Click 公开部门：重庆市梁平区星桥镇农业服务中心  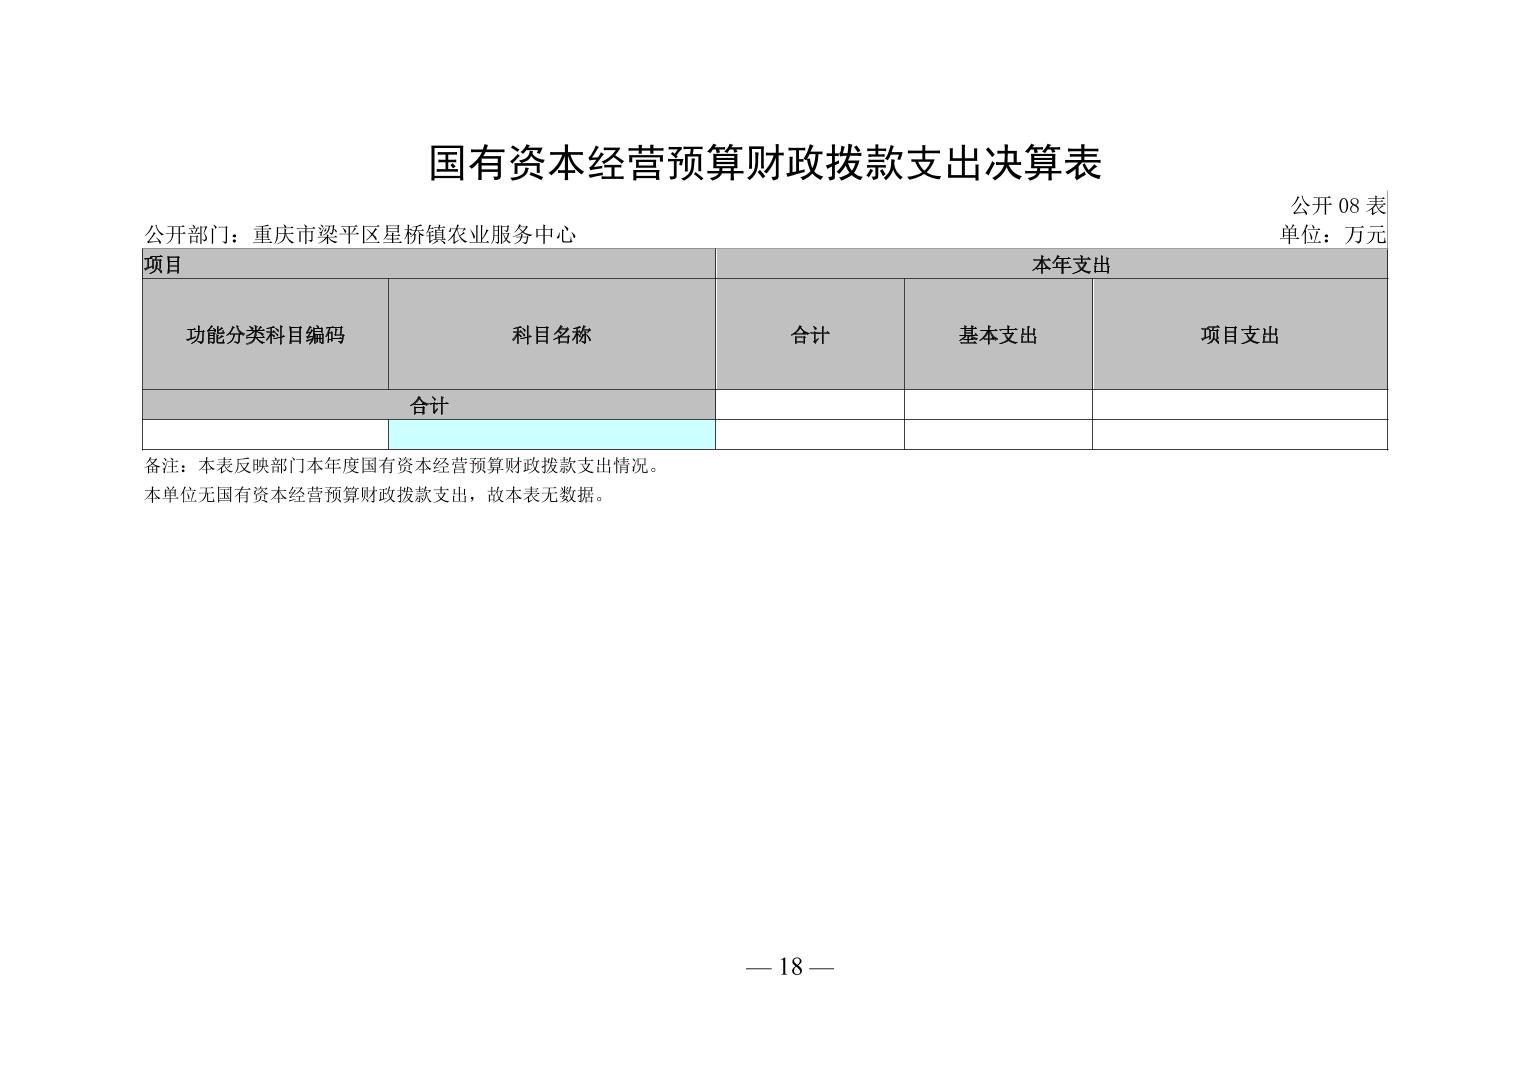[x=360, y=235]
